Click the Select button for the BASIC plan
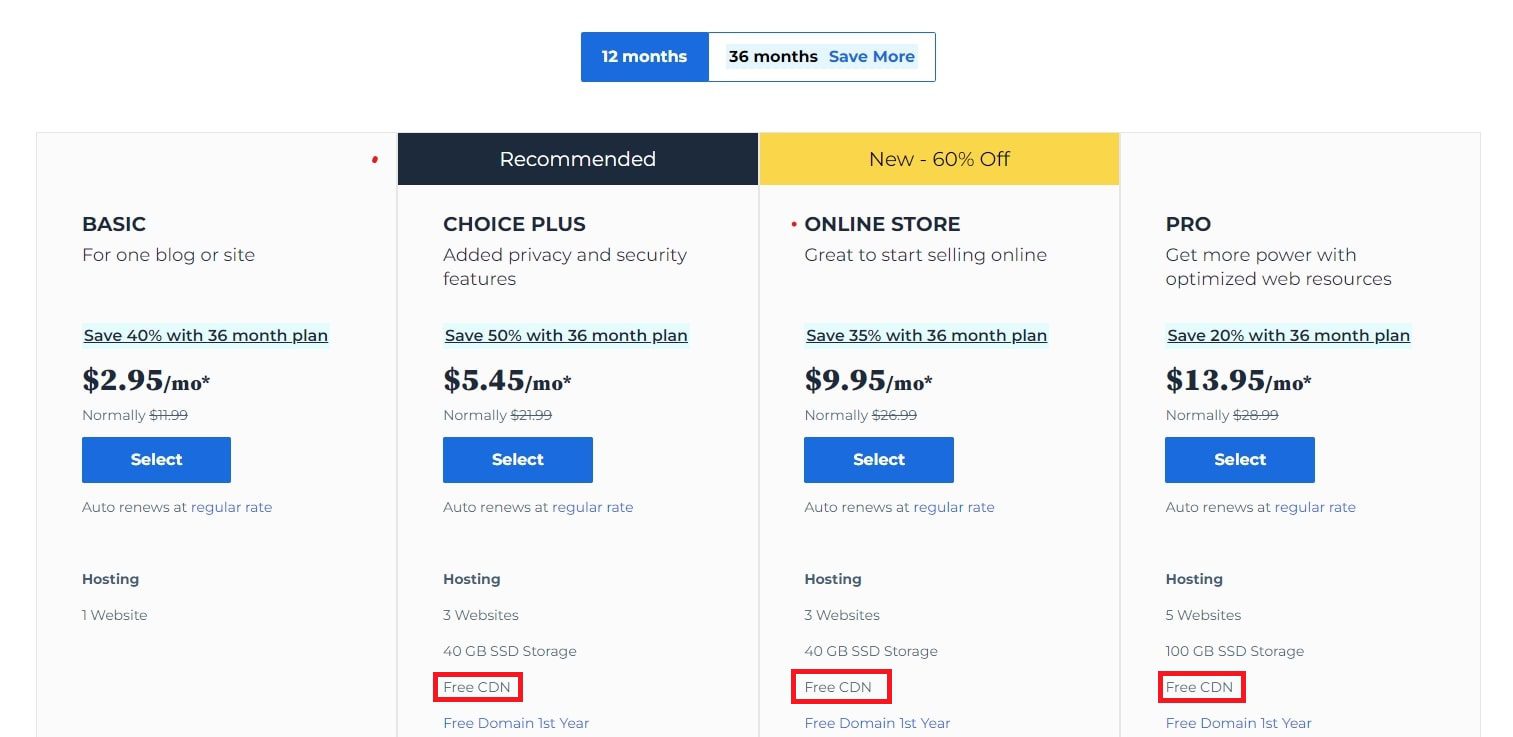Viewport: 1513px width, 737px height. coord(156,459)
